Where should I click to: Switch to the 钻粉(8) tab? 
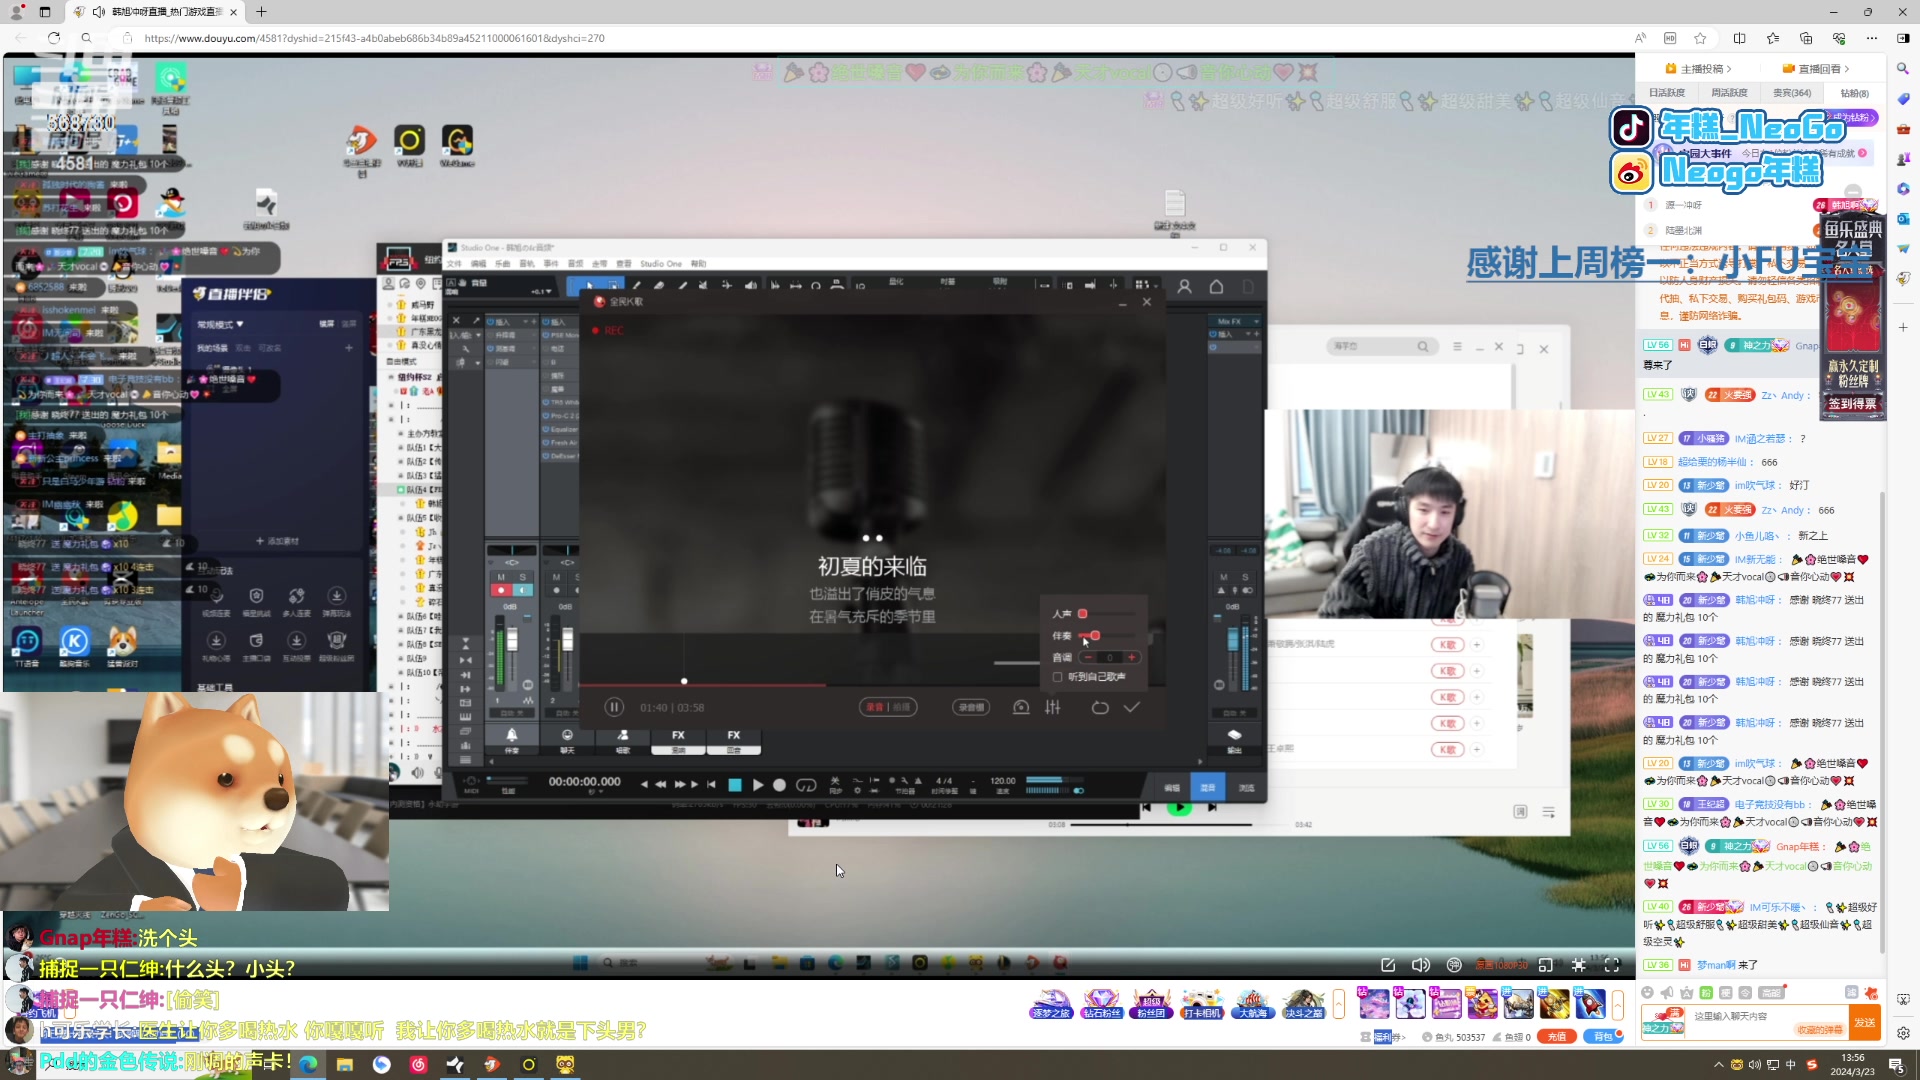pyautogui.click(x=1855, y=93)
